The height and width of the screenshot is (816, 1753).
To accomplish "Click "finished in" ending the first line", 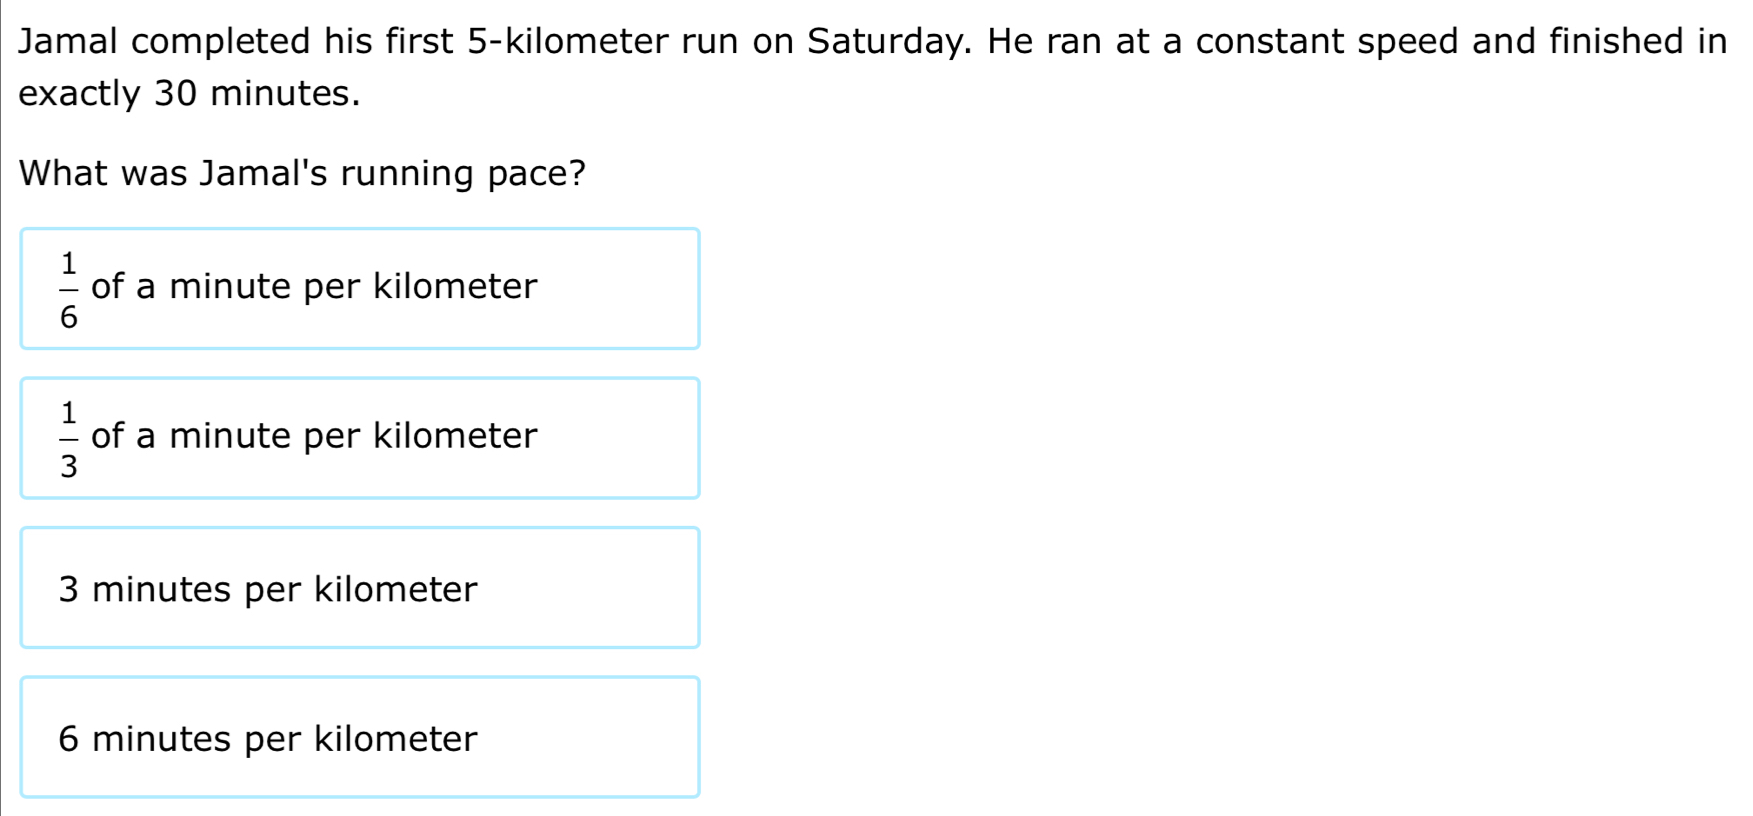I will 1638,42.
